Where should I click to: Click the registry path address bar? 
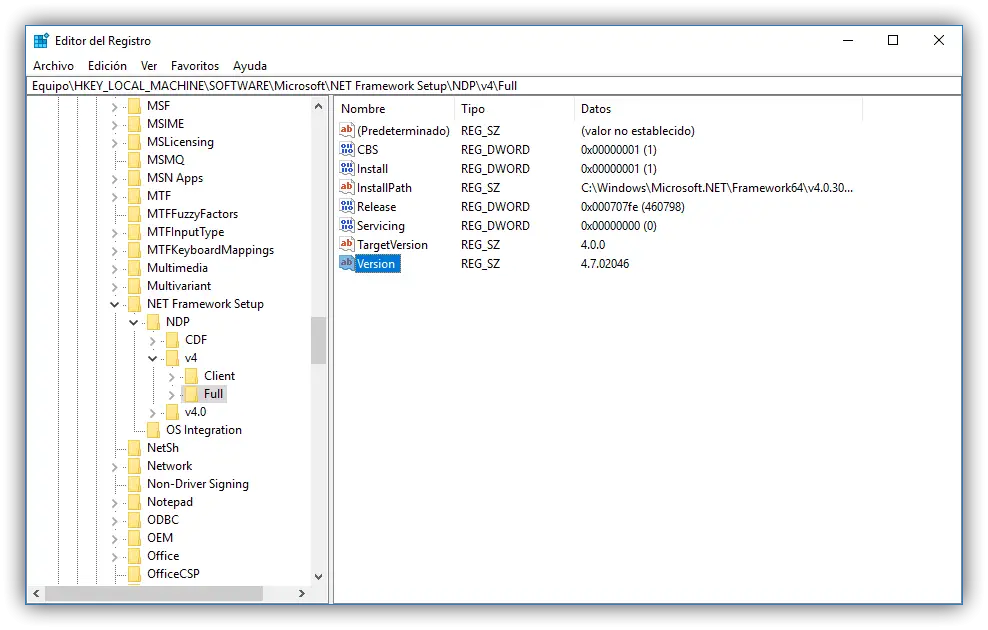(494, 86)
